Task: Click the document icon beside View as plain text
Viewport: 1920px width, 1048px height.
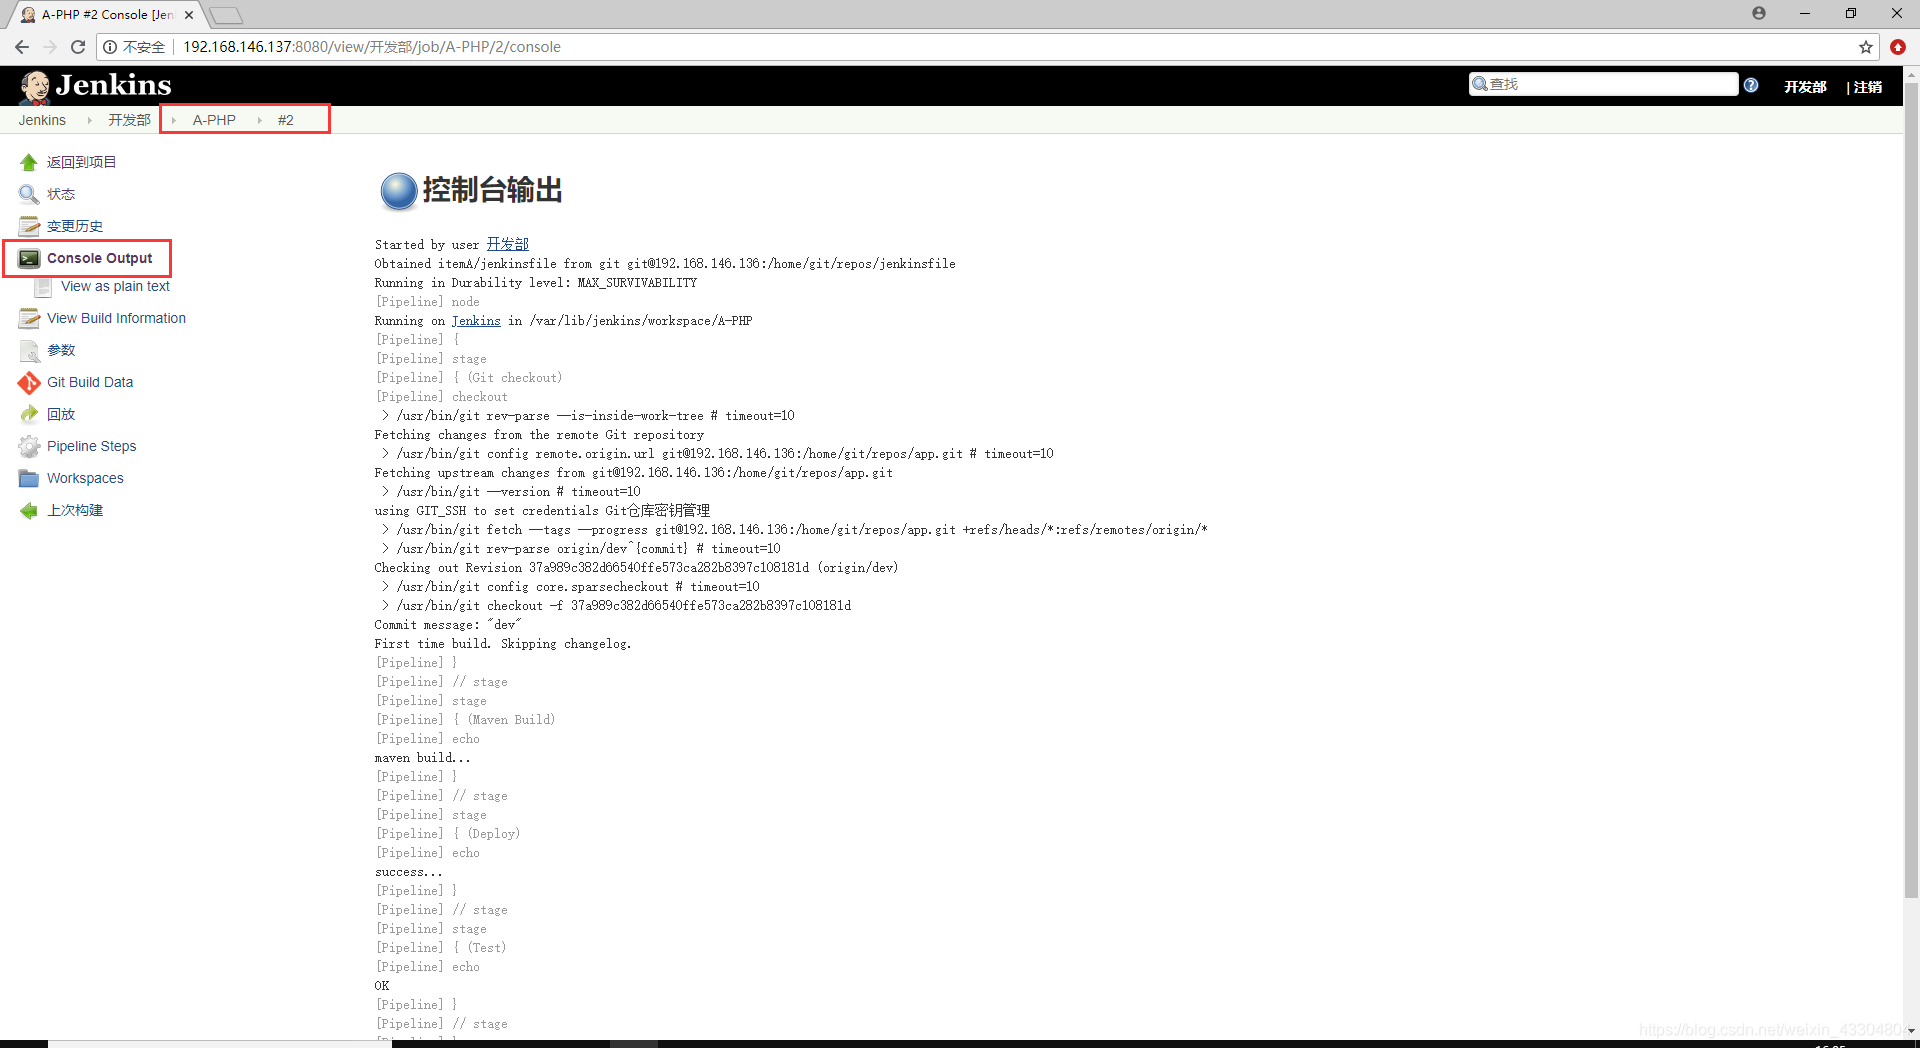Action: [43, 287]
